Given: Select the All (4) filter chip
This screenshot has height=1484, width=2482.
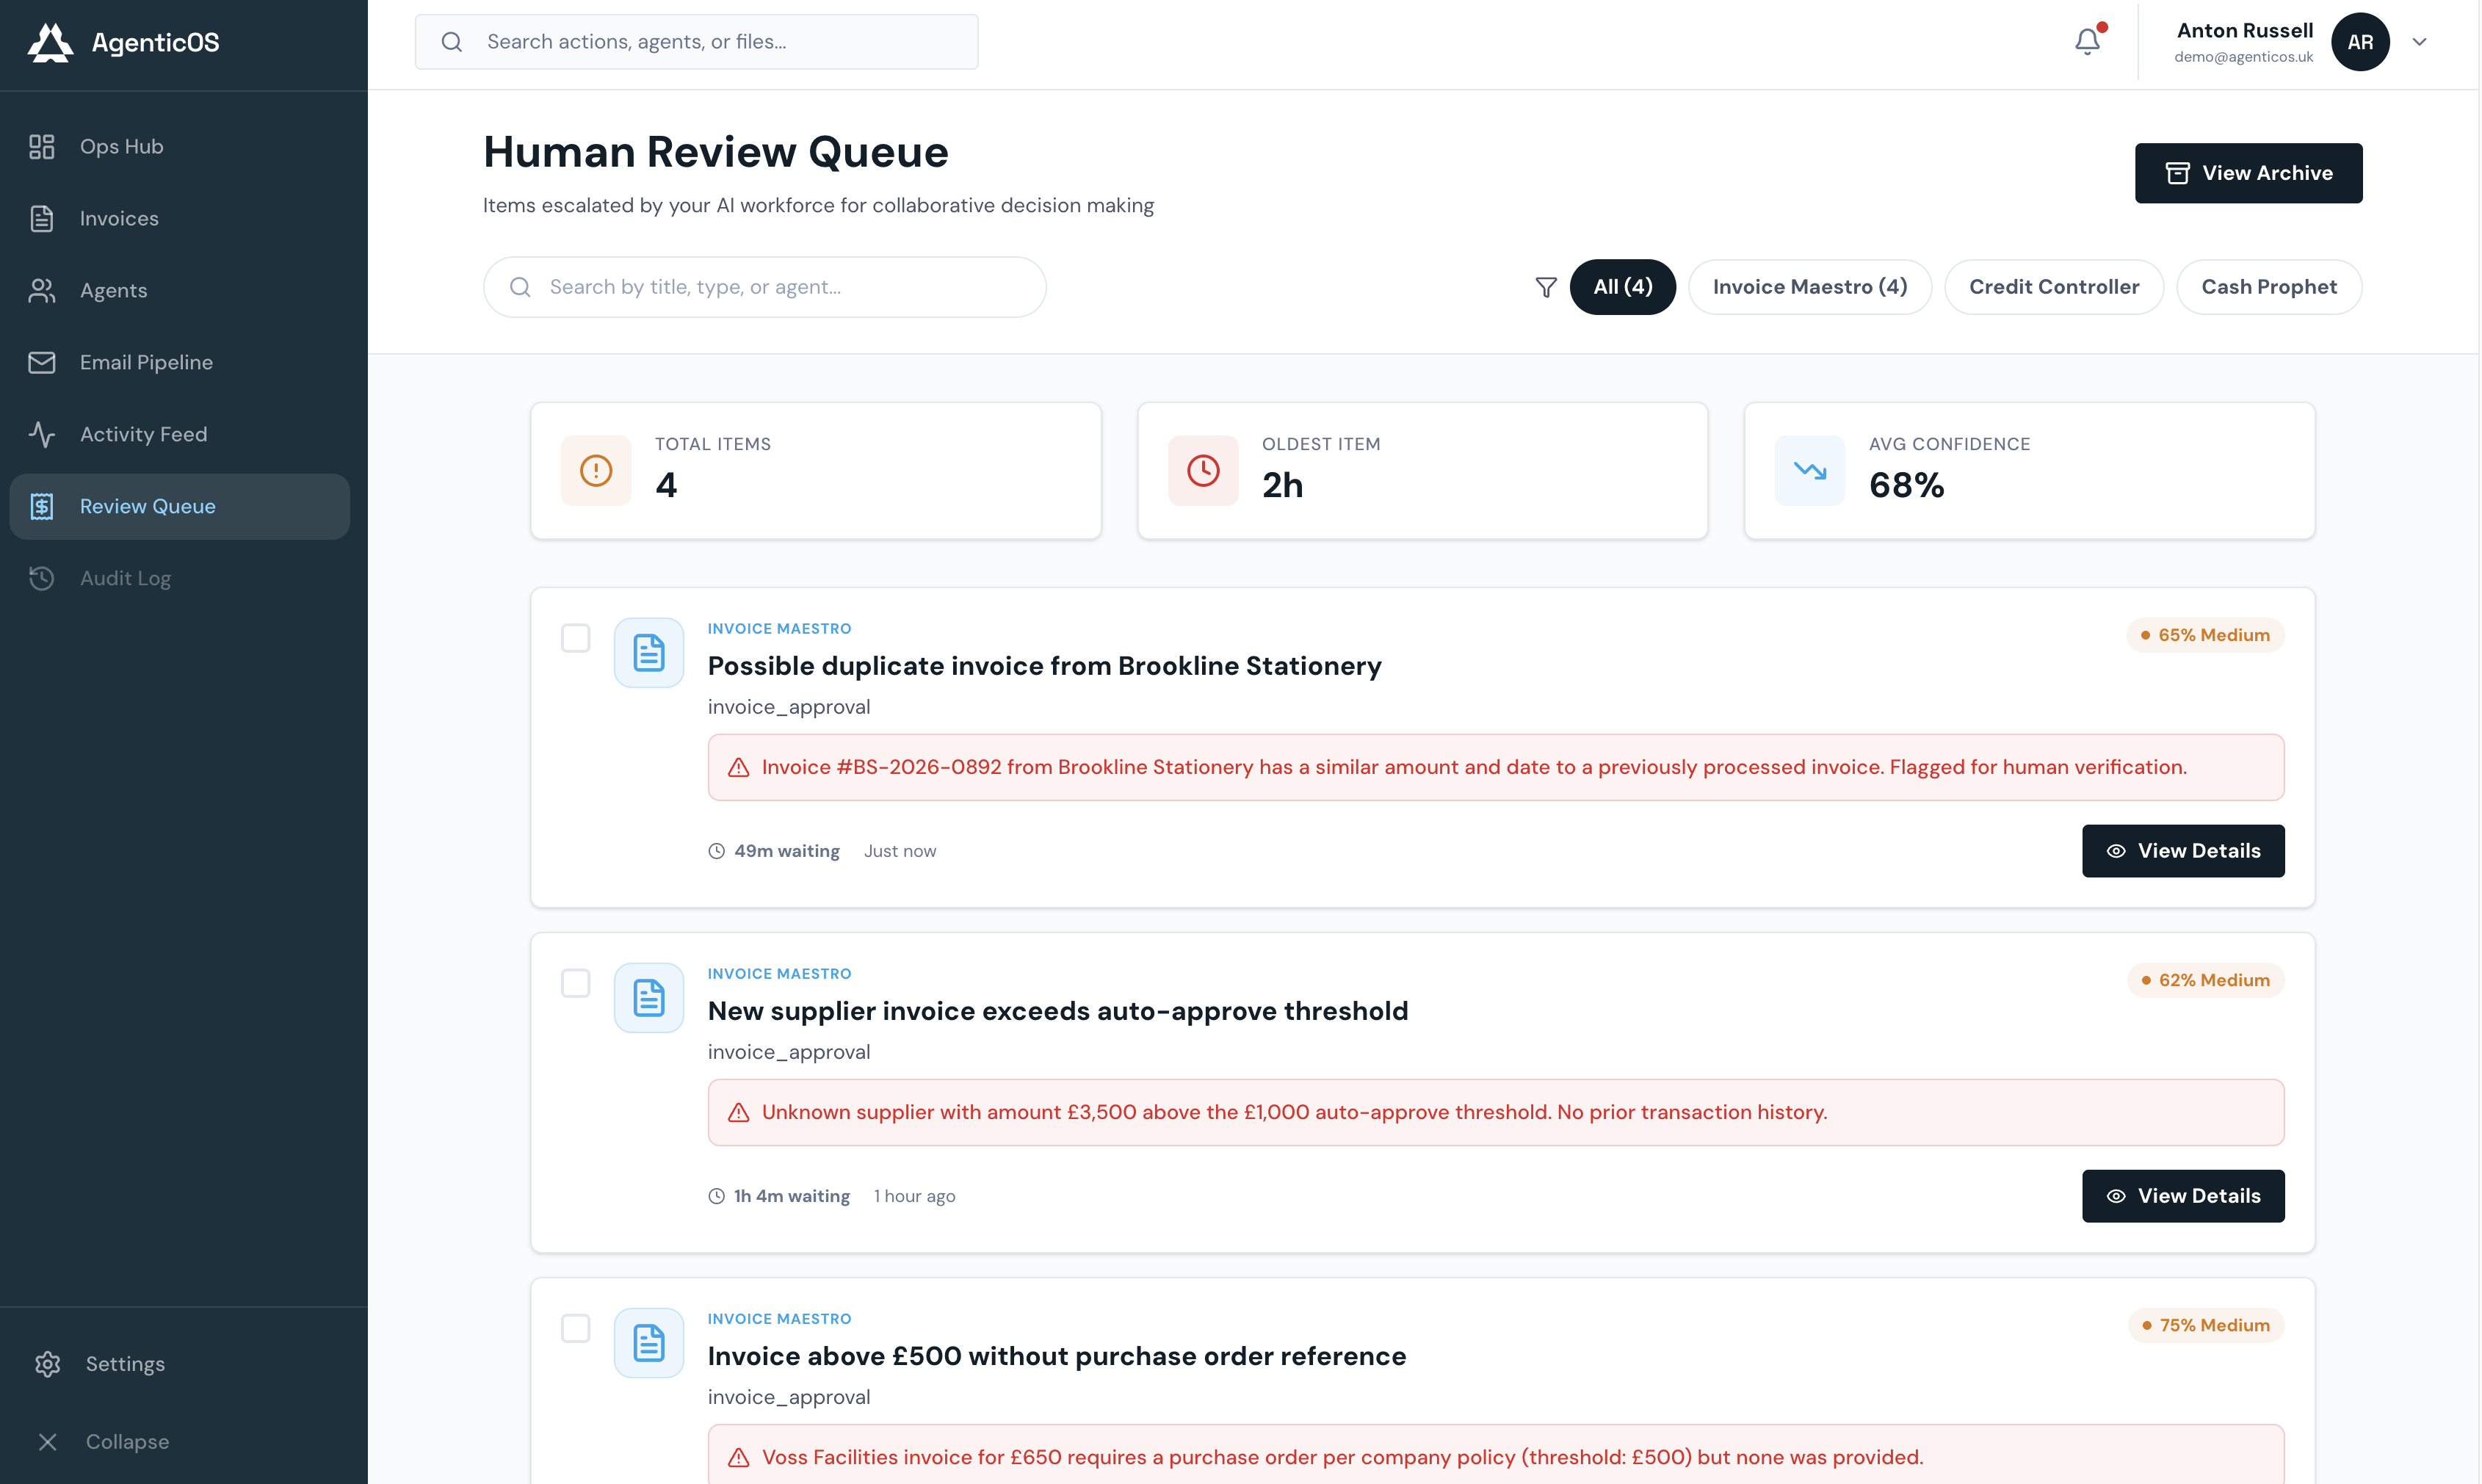Looking at the screenshot, I should [1622, 288].
